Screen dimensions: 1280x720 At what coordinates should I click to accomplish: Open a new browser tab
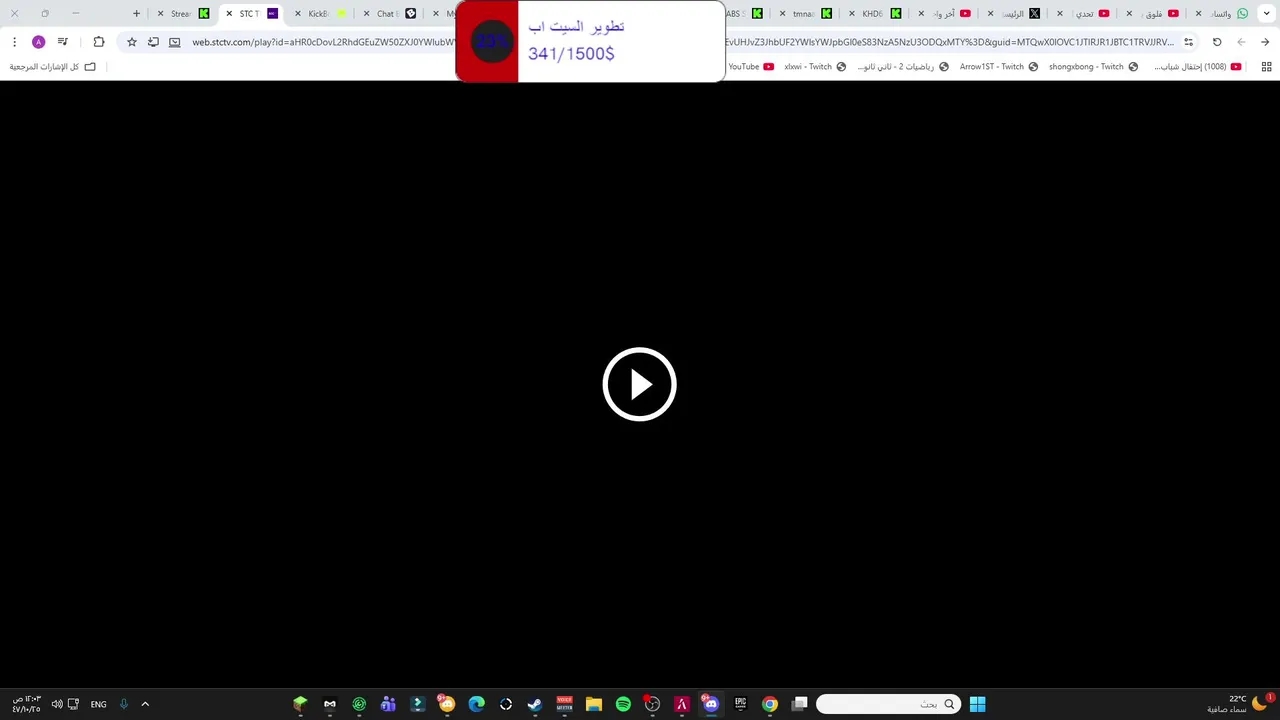point(136,13)
